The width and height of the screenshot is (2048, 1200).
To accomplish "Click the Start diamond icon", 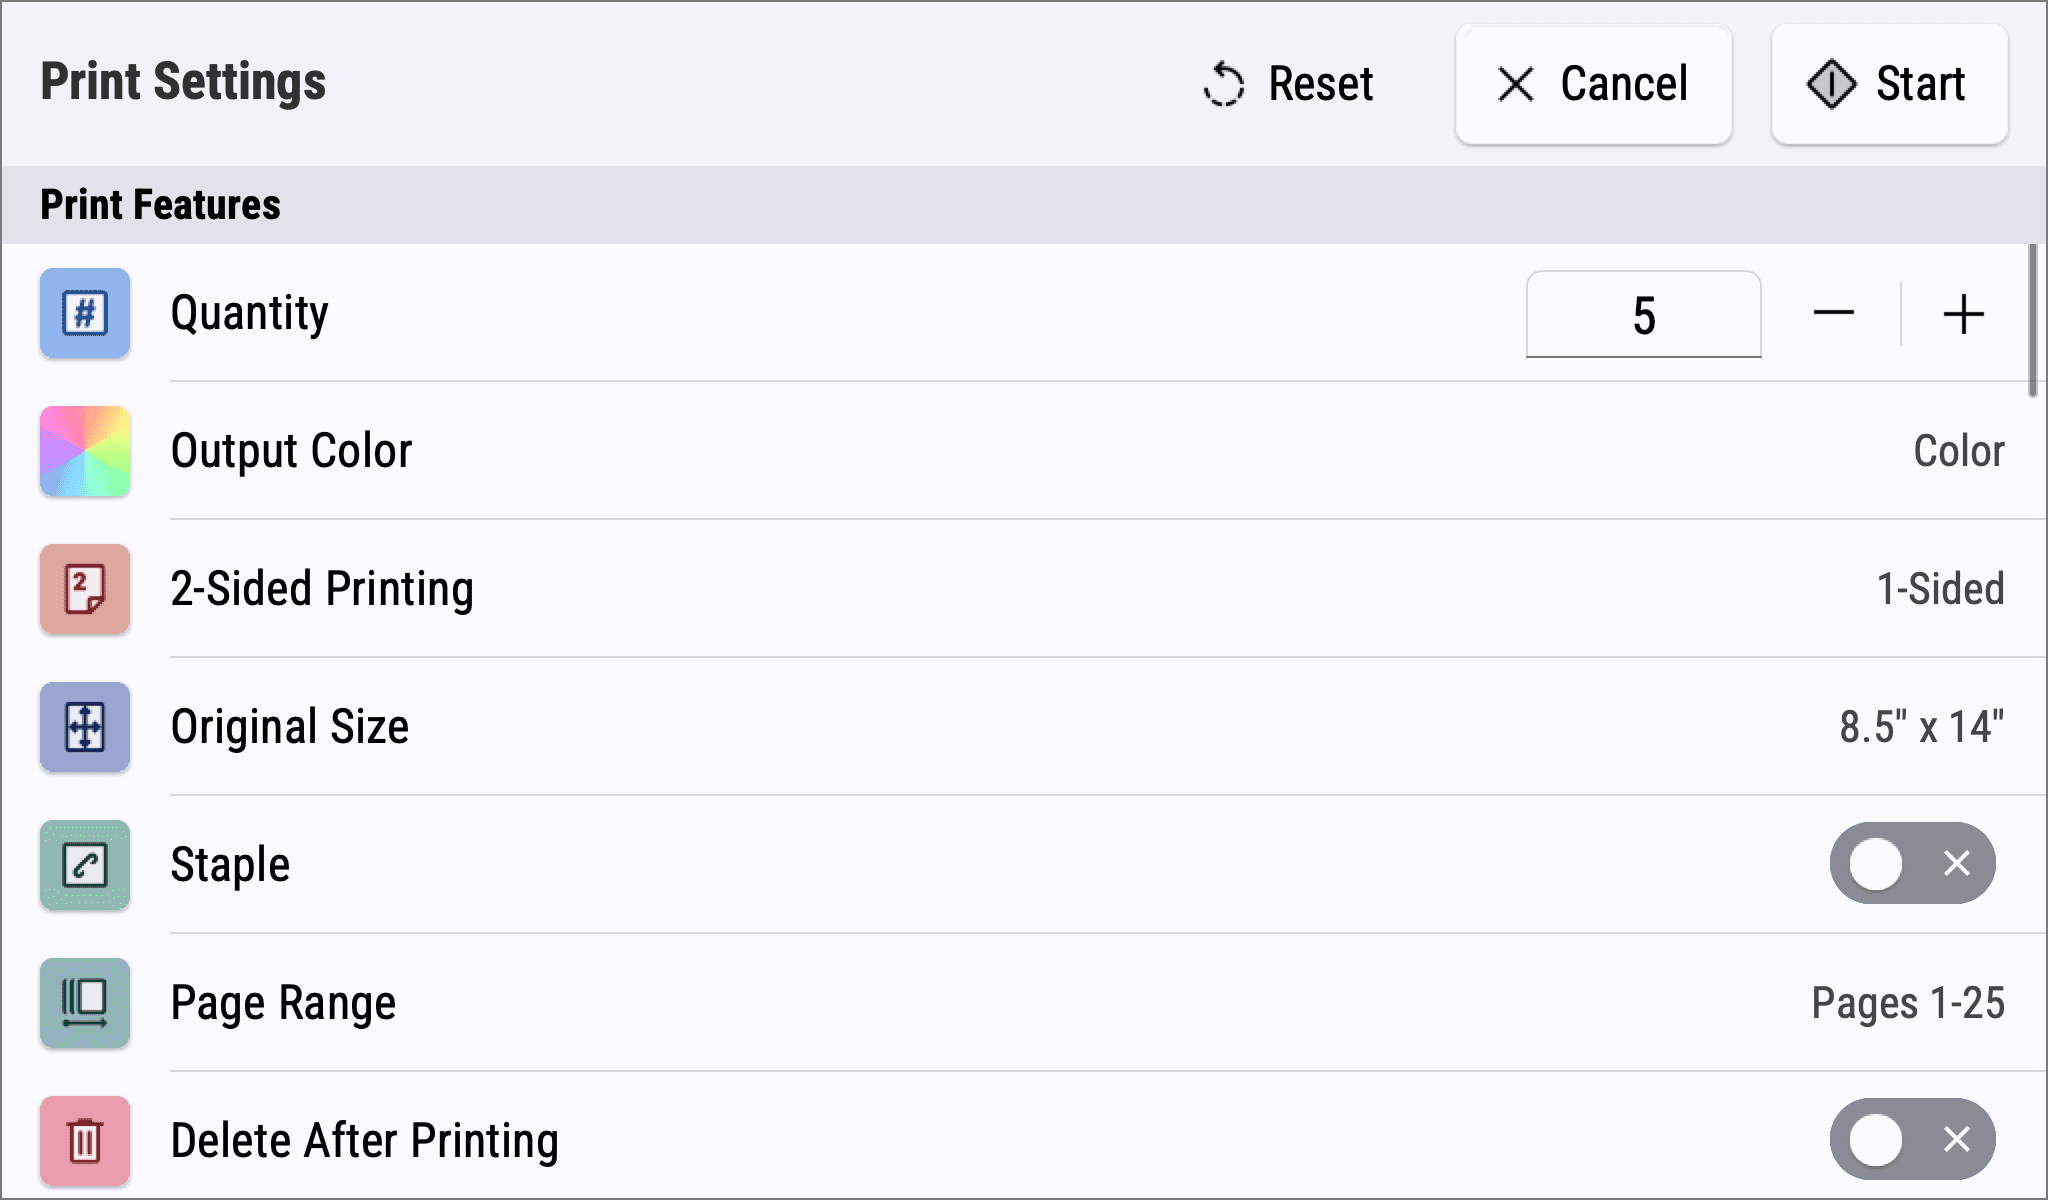I will pyautogui.click(x=1831, y=84).
